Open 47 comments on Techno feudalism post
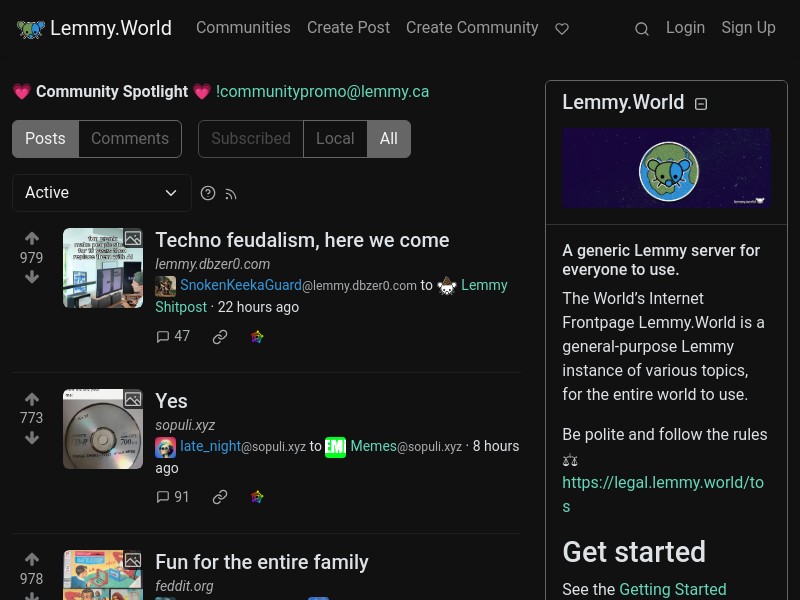The height and width of the screenshot is (600, 800). 173,336
